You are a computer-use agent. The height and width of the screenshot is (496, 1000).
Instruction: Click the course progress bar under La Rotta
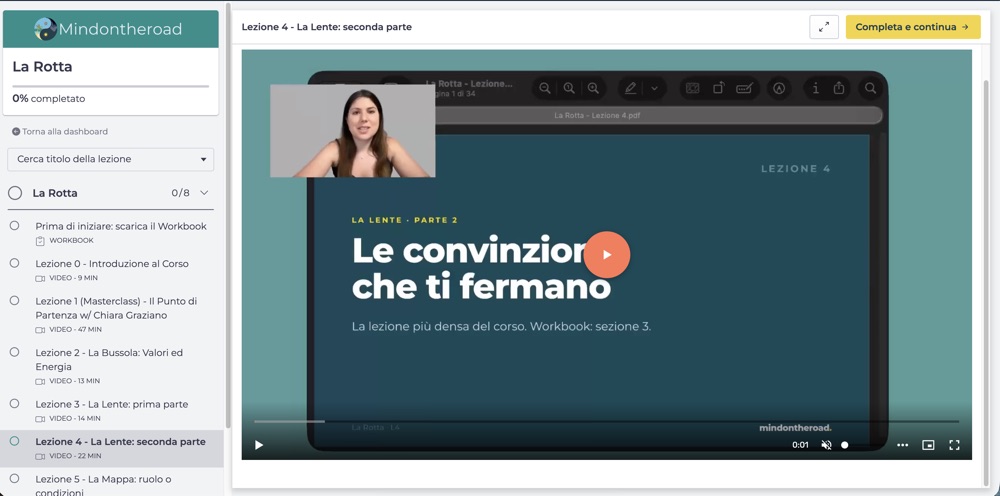pos(110,86)
